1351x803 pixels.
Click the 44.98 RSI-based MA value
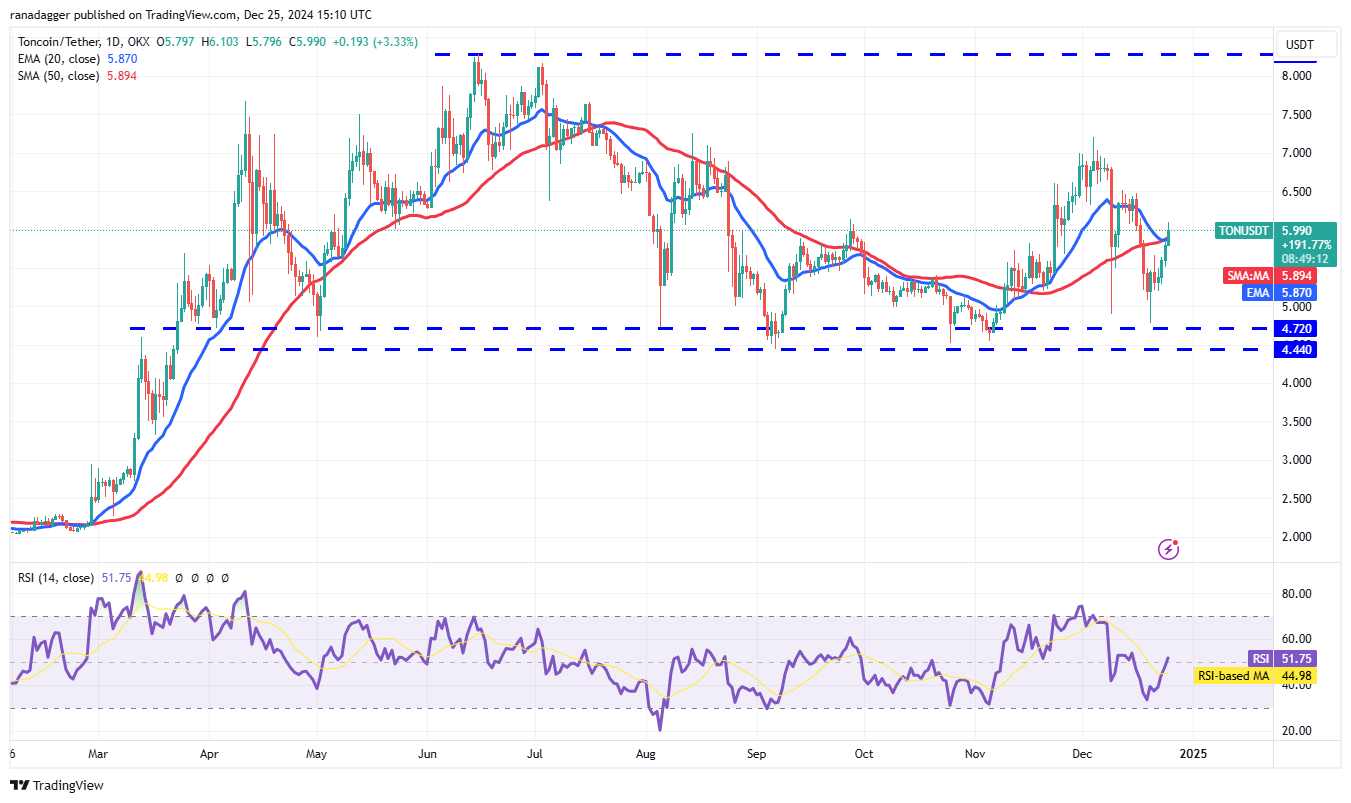coord(1296,676)
